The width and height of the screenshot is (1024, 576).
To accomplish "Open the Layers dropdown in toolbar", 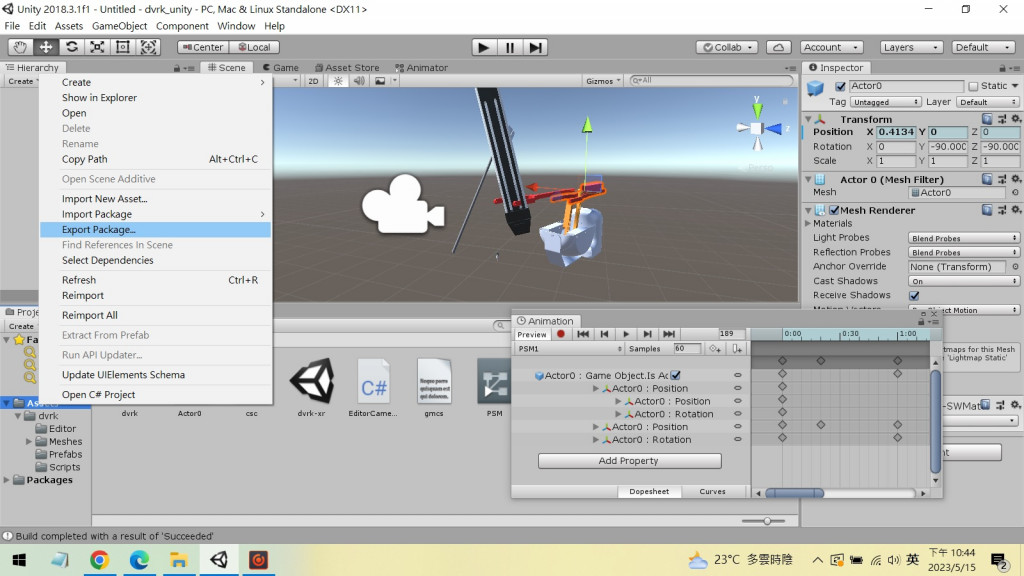I will 910,47.
